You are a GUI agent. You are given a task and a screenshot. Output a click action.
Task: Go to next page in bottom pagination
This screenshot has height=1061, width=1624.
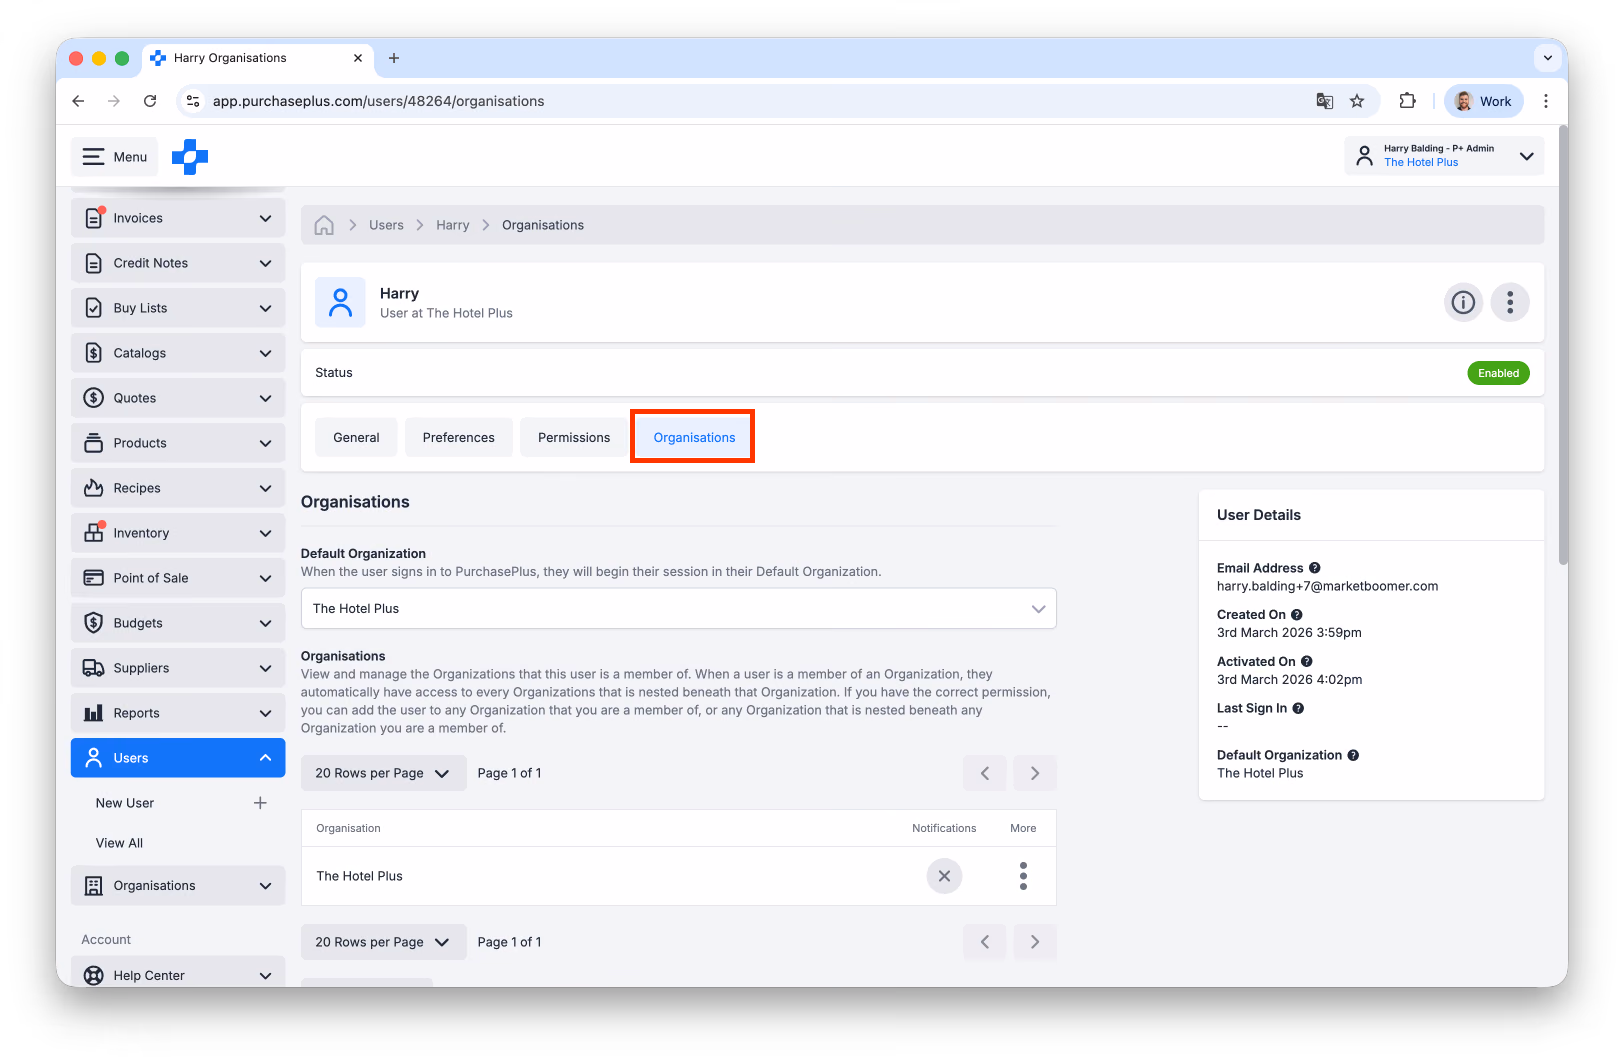point(1035,942)
